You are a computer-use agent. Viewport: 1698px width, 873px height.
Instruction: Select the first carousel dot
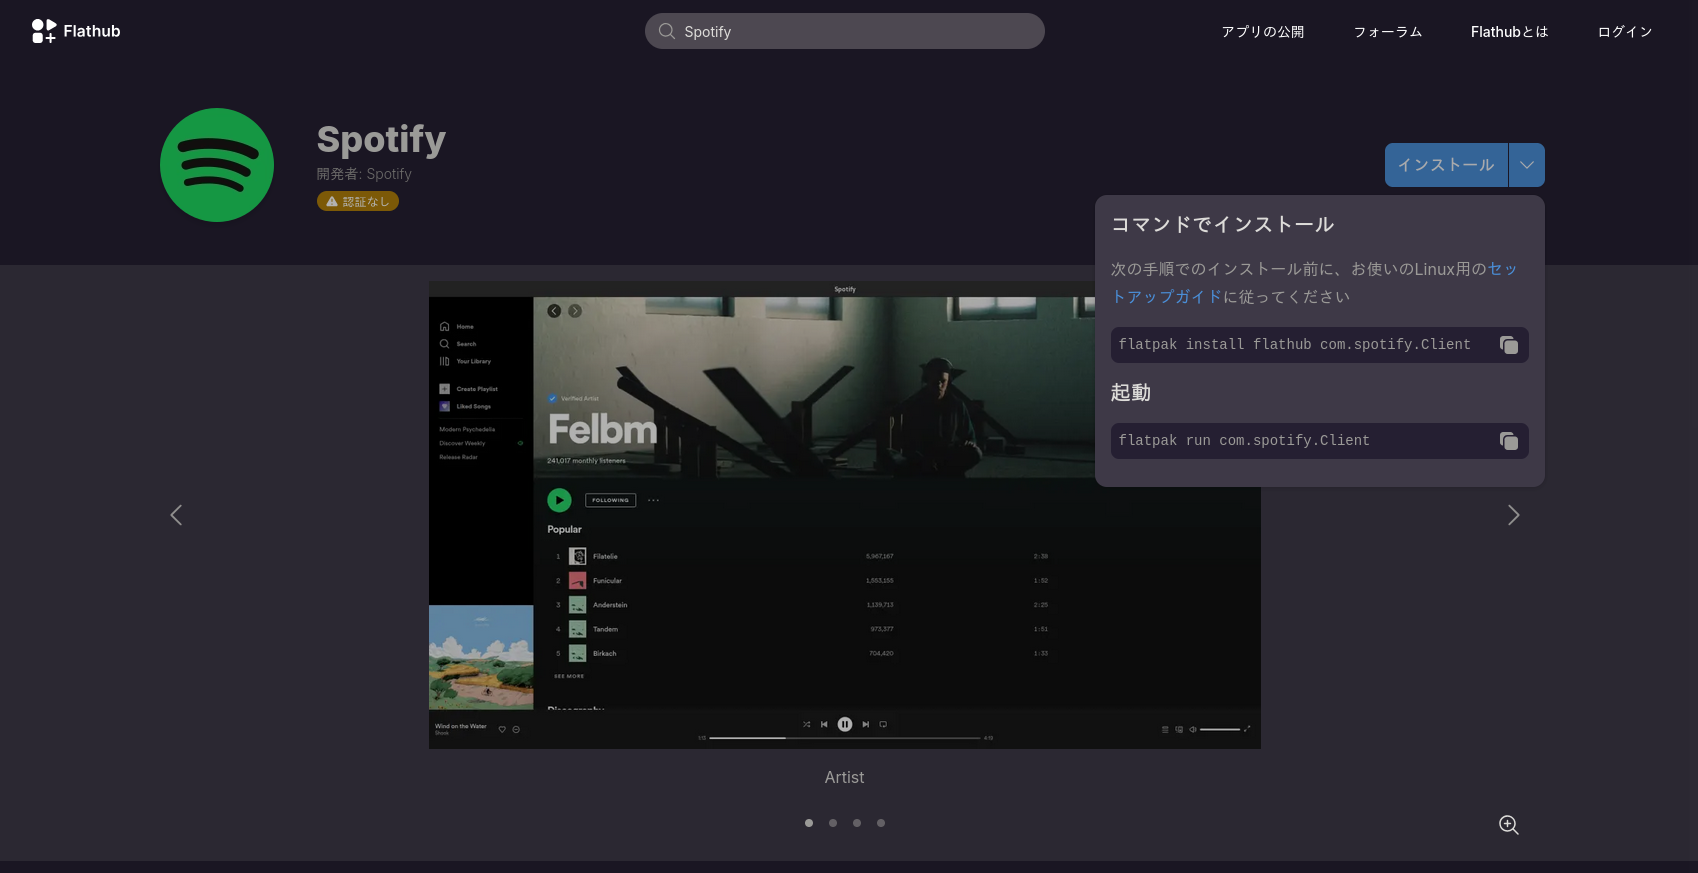point(809,823)
